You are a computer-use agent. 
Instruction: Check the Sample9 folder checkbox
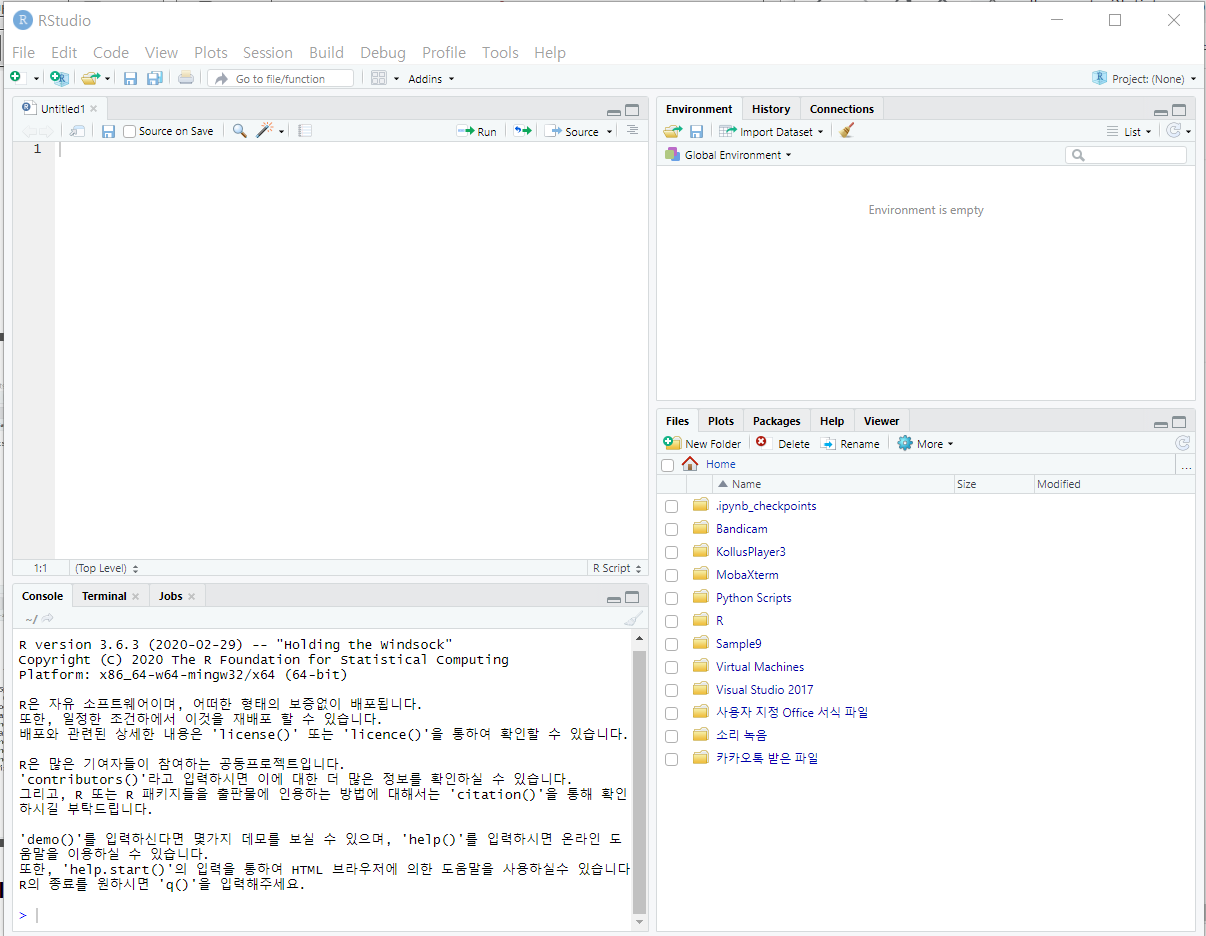tap(672, 644)
